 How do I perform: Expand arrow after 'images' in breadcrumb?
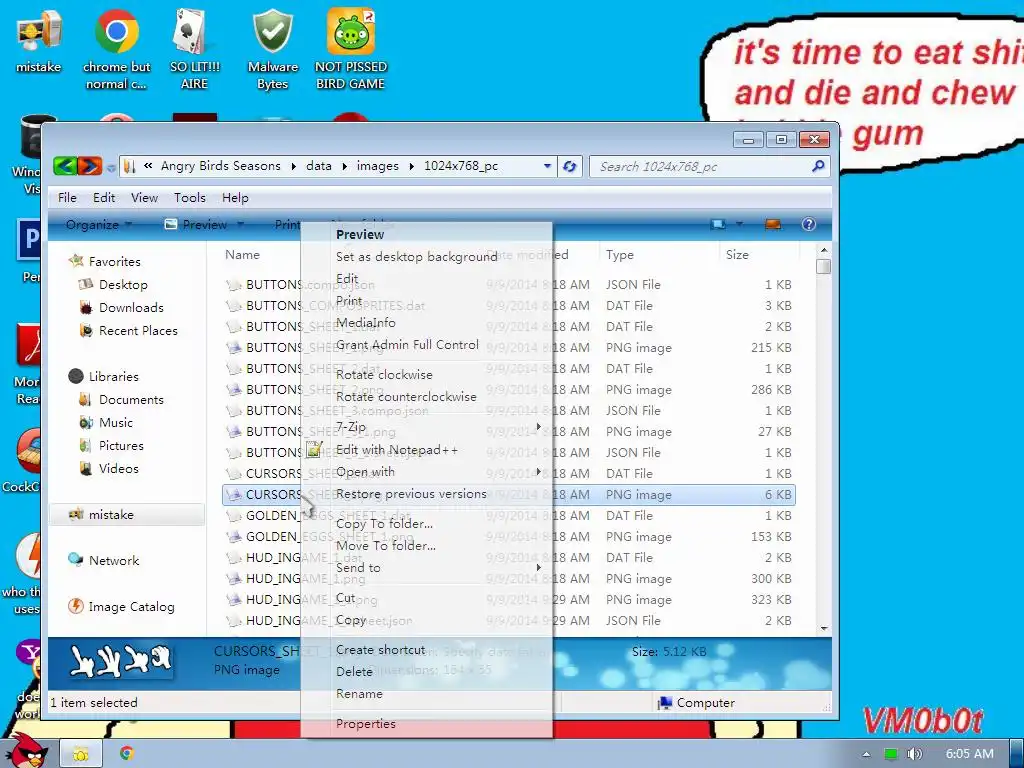411,167
